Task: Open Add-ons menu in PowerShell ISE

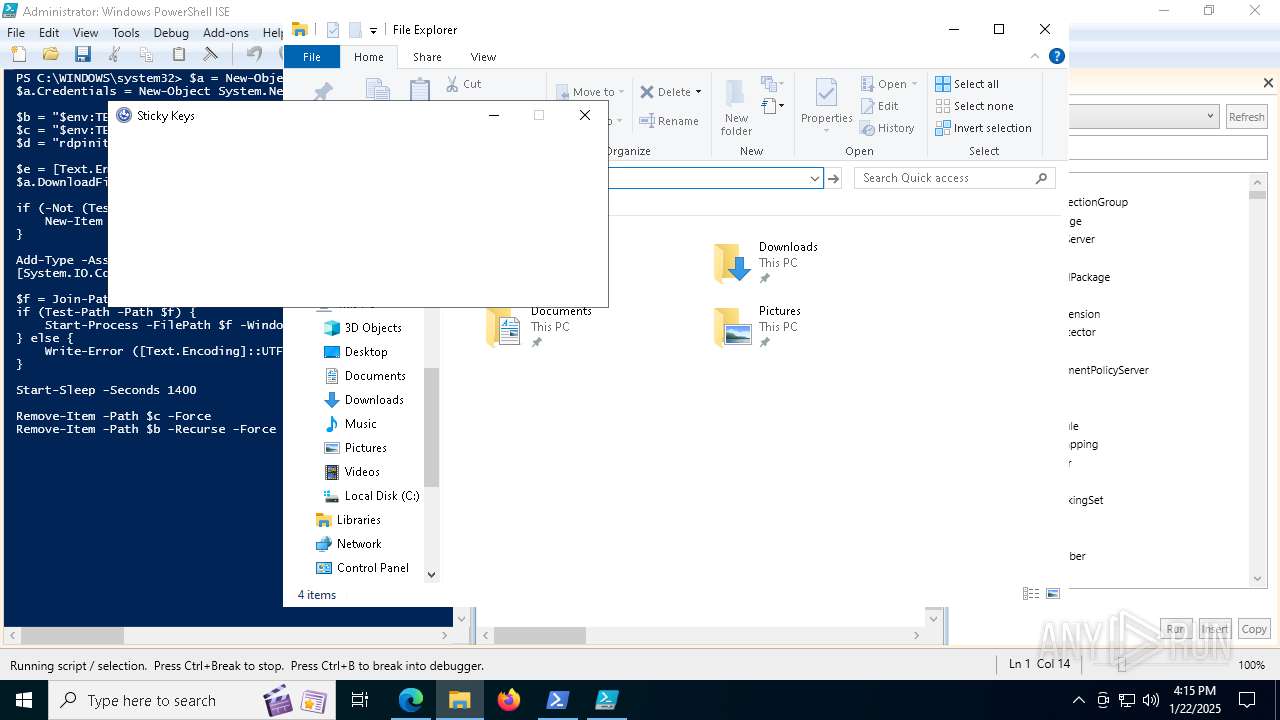Action: pos(226,33)
